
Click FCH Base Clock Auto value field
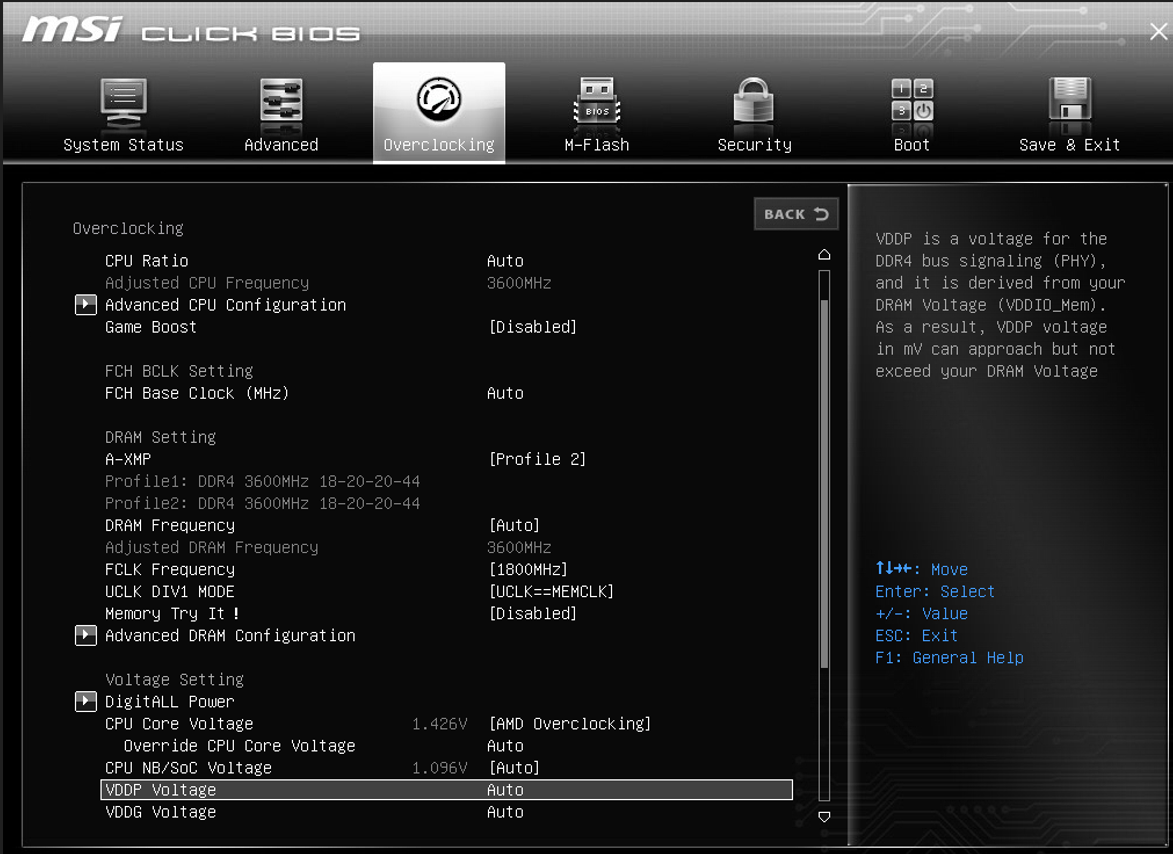point(505,393)
